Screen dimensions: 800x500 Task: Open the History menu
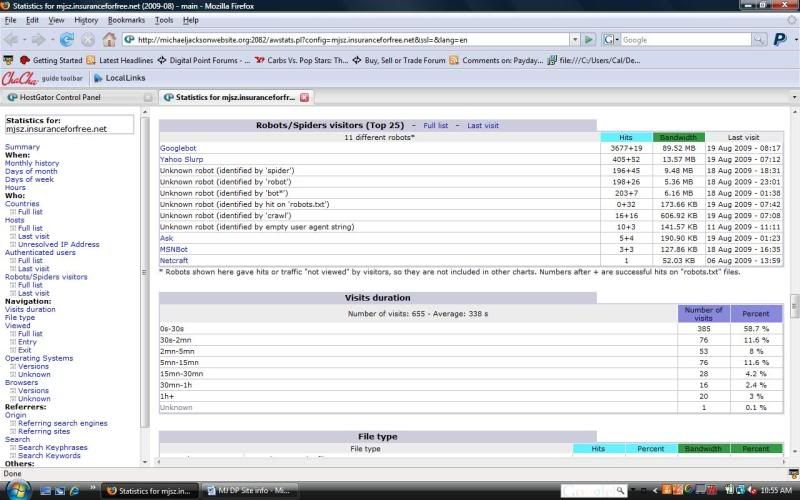86,20
